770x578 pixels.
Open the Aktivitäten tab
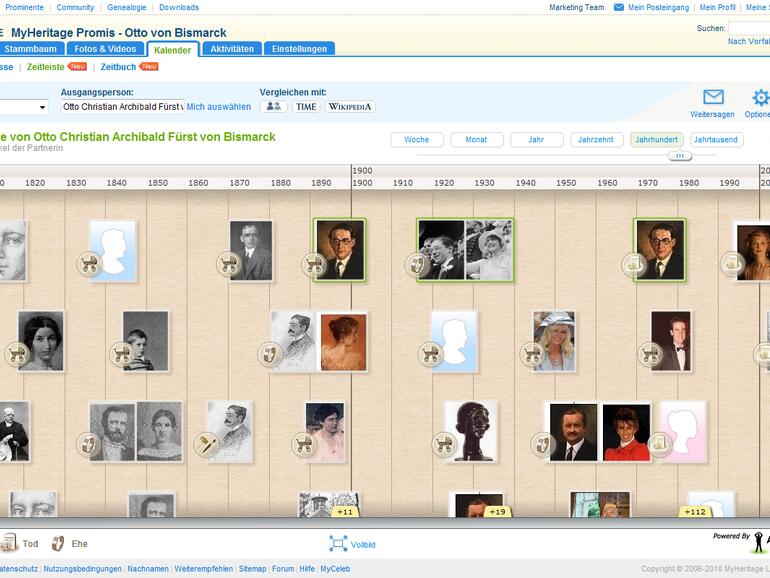(232, 49)
